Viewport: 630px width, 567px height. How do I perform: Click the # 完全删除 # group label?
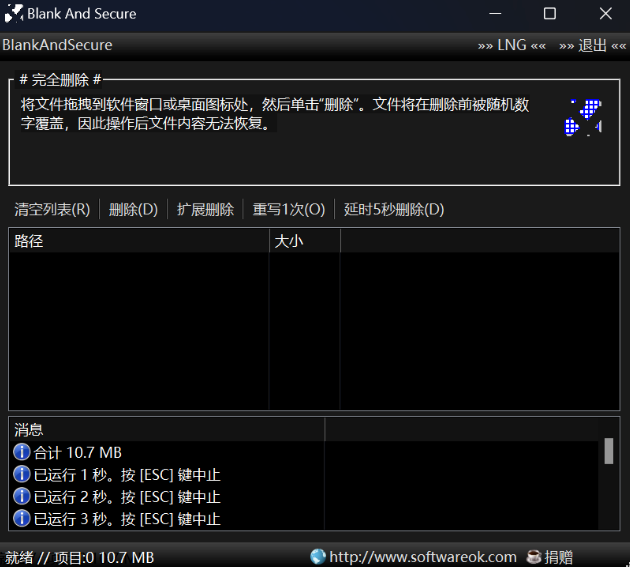tap(60, 80)
